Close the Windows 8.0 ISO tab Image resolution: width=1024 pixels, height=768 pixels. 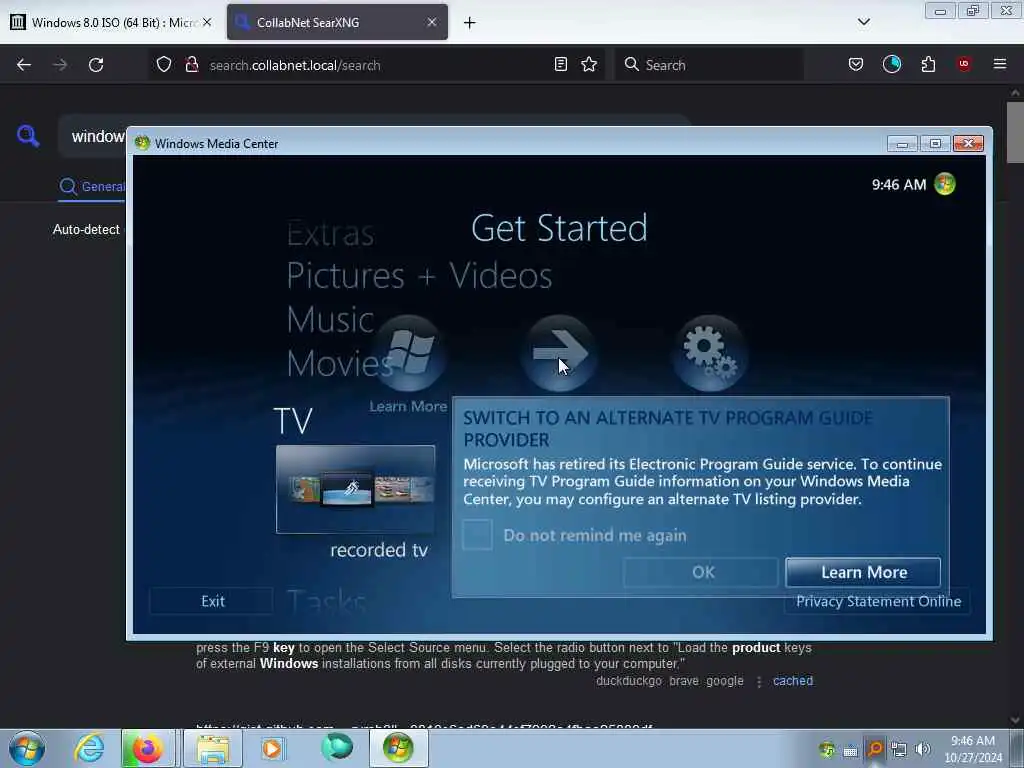207,22
